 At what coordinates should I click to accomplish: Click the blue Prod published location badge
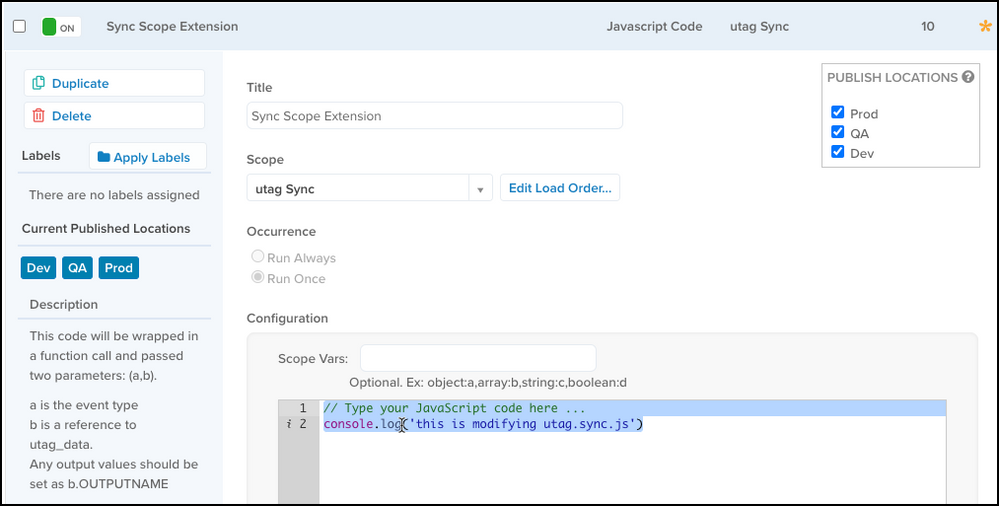coord(119,268)
